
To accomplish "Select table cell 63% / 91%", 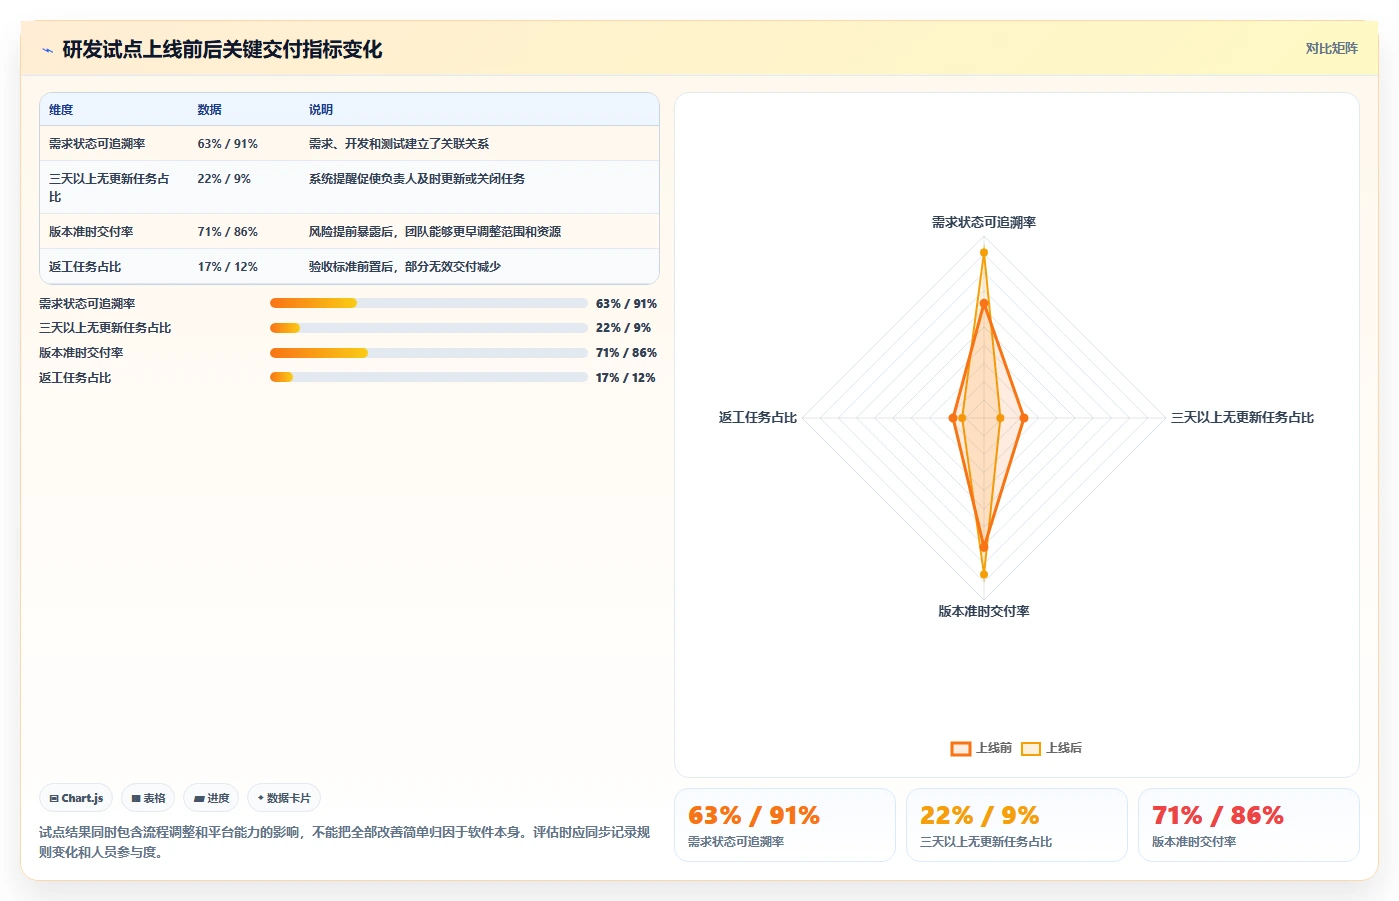I will (x=227, y=144).
